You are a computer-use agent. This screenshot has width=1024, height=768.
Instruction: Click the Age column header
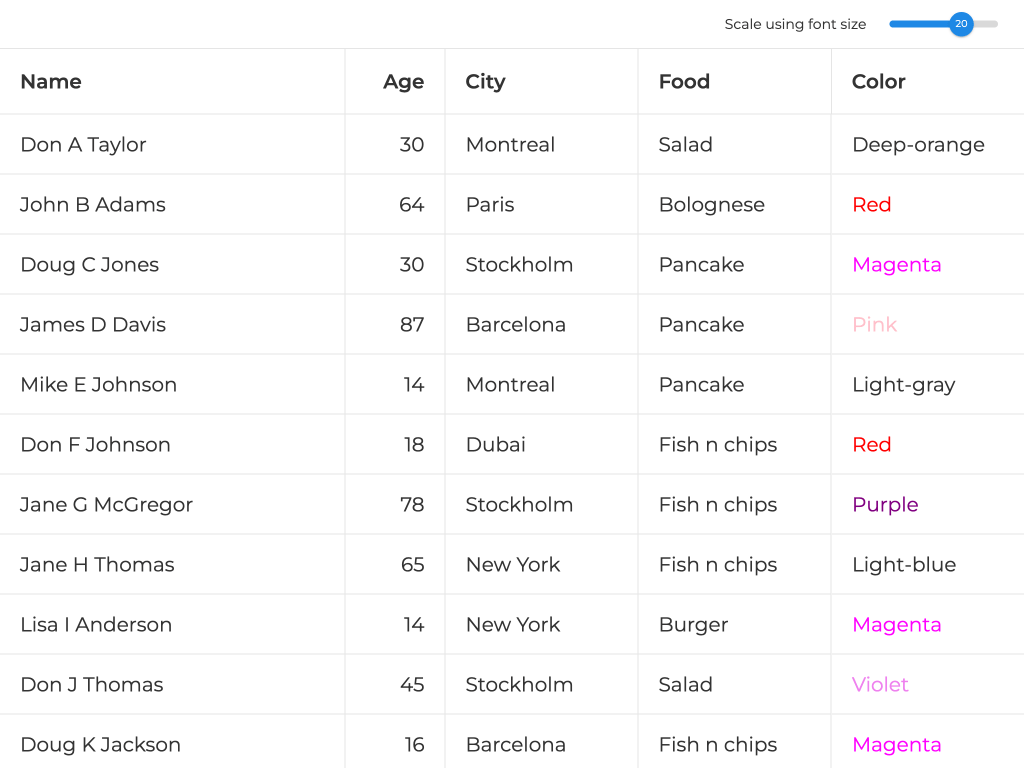coord(403,82)
